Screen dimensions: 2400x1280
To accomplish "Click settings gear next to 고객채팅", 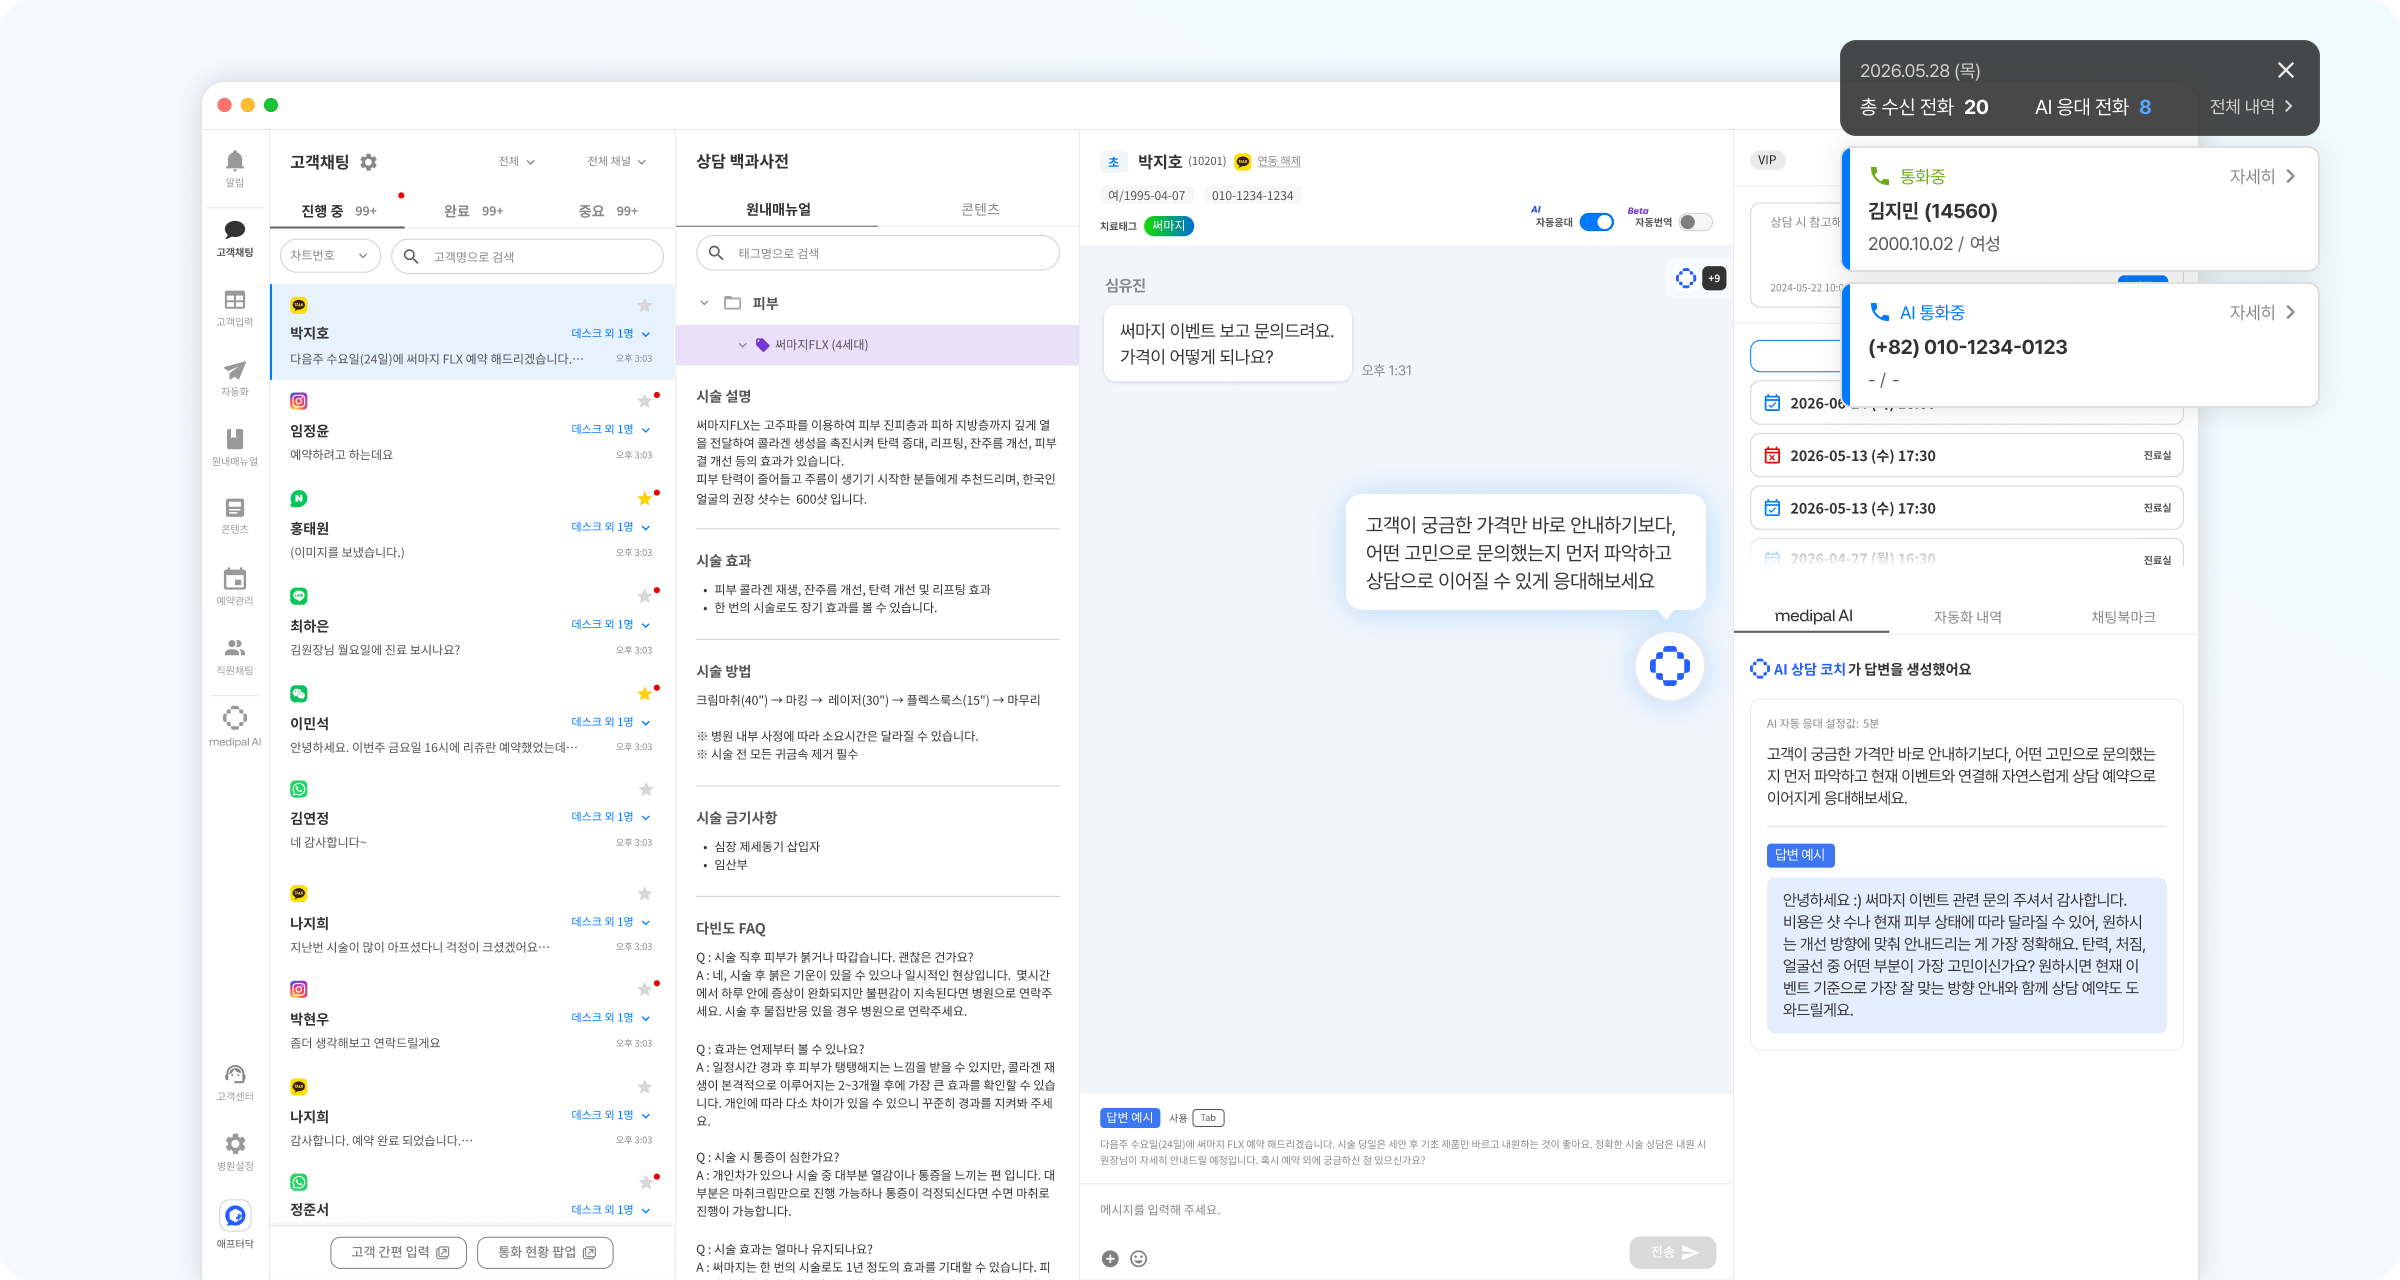I will tap(368, 162).
